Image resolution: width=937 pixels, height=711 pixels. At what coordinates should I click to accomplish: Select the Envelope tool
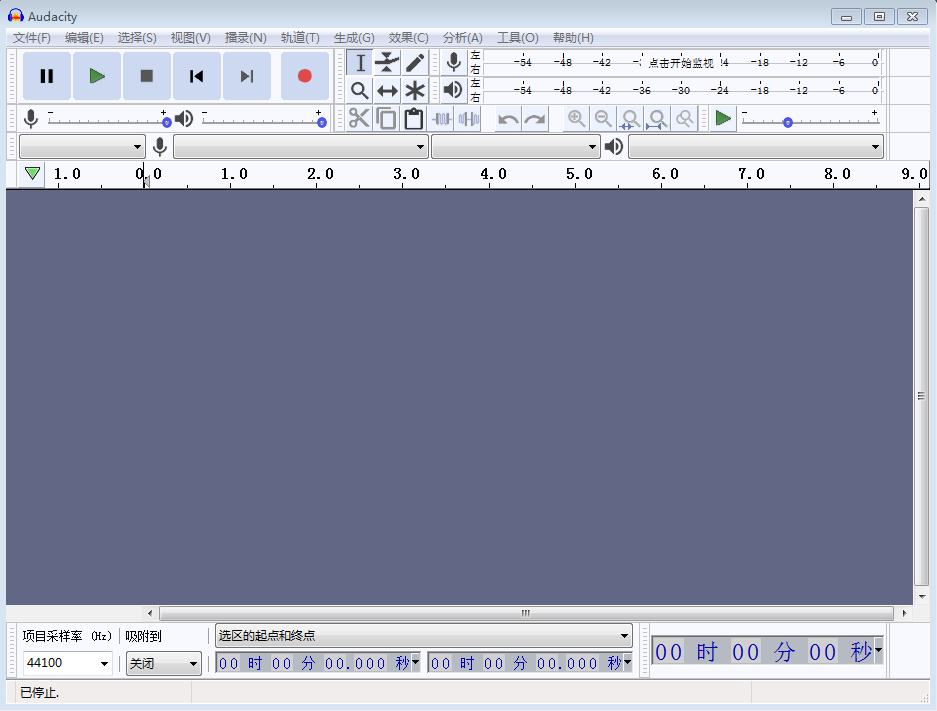point(387,63)
